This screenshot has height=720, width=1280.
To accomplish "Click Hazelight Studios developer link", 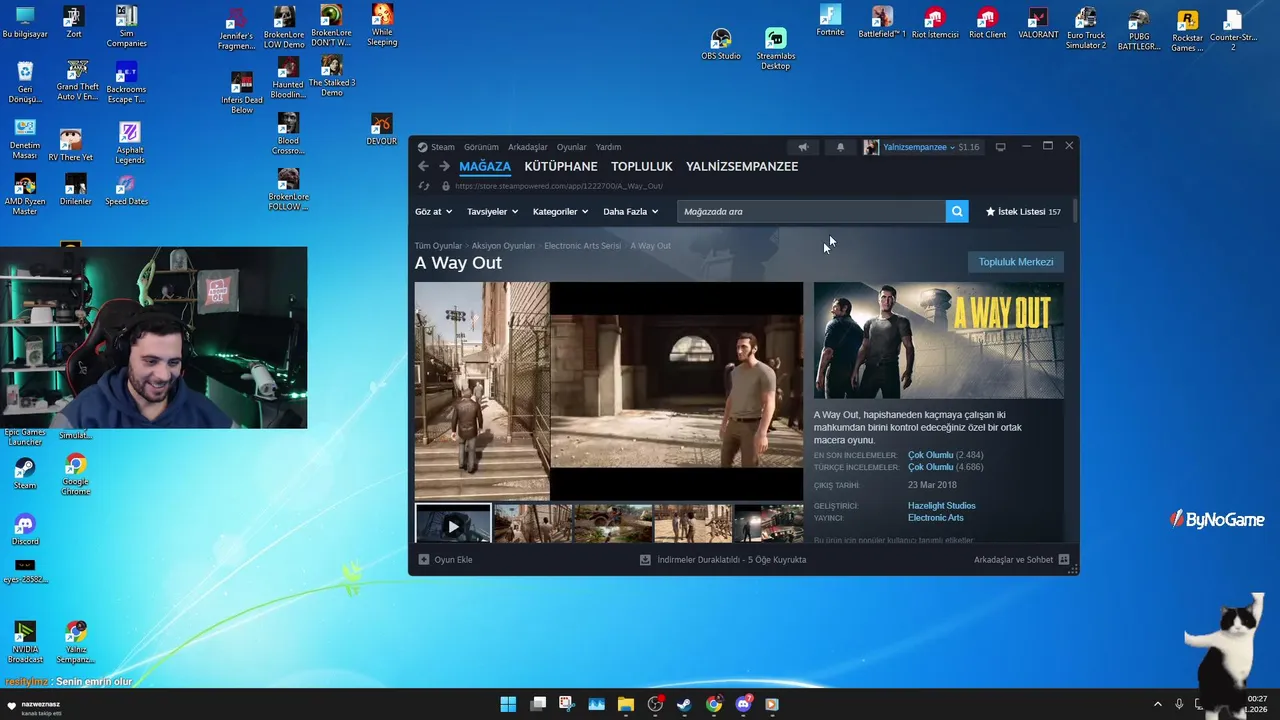I will point(941,506).
